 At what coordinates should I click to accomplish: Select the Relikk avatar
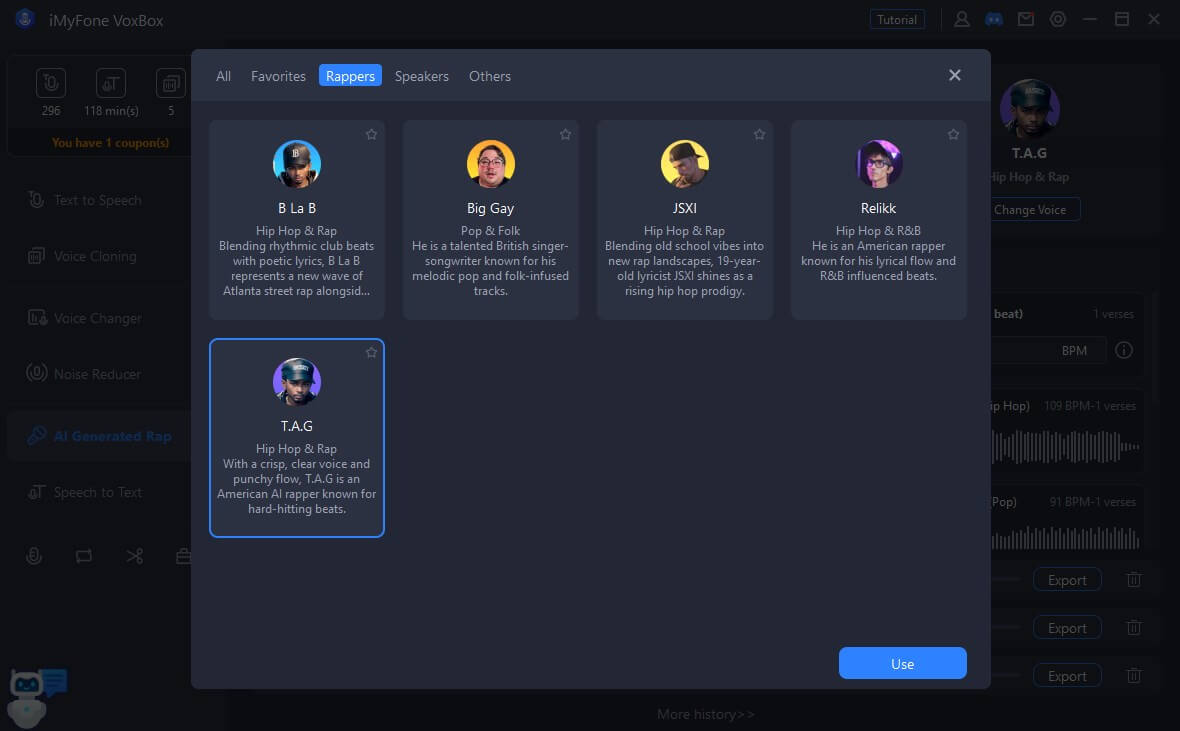[878, 163]
